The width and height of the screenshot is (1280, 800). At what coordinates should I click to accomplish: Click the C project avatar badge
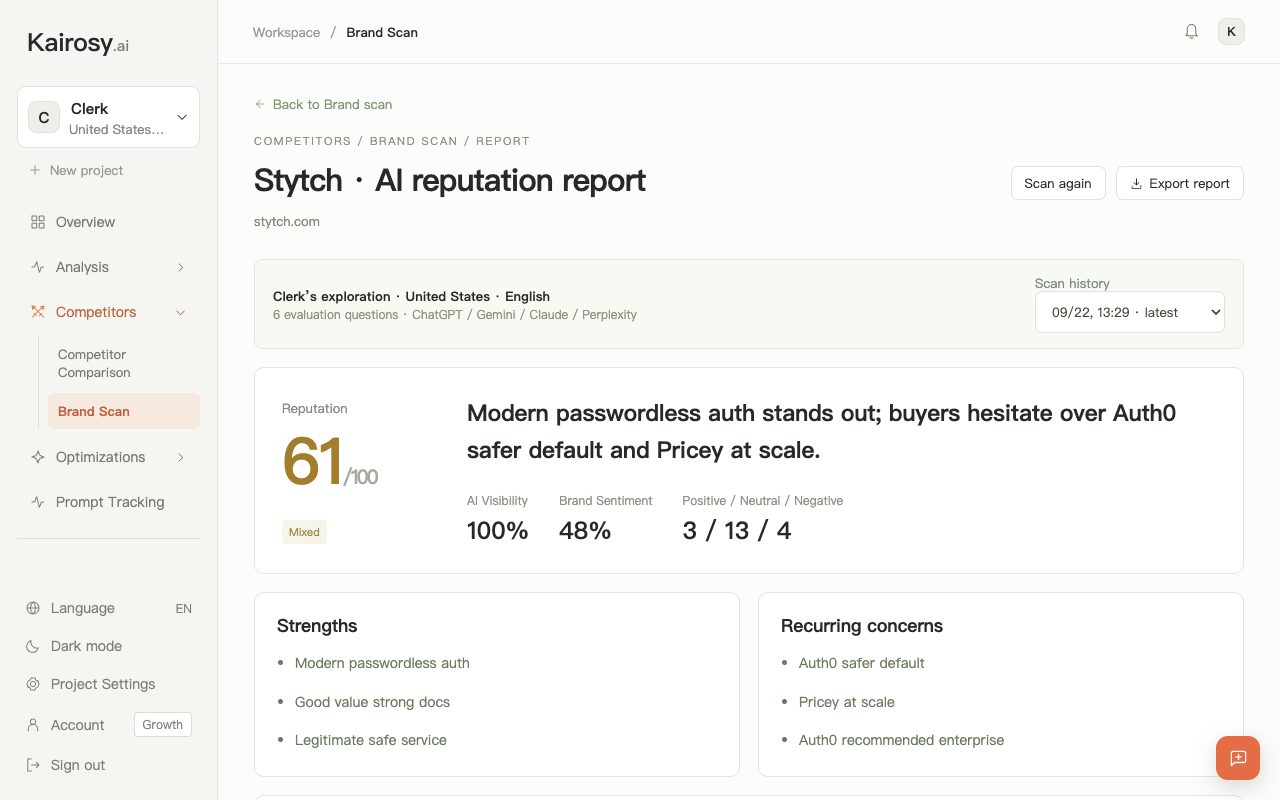click(x=44, y=117)
